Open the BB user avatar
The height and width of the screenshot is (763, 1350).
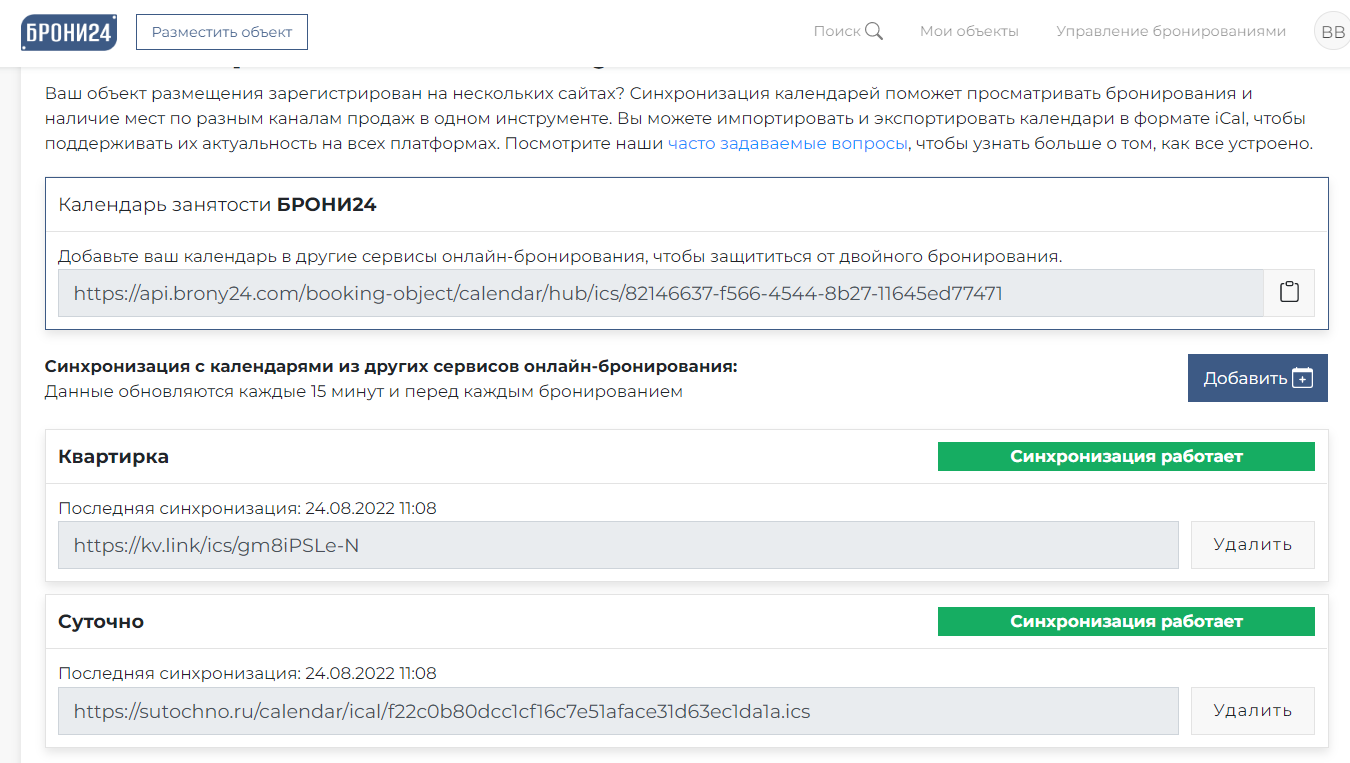point(1332,32)
